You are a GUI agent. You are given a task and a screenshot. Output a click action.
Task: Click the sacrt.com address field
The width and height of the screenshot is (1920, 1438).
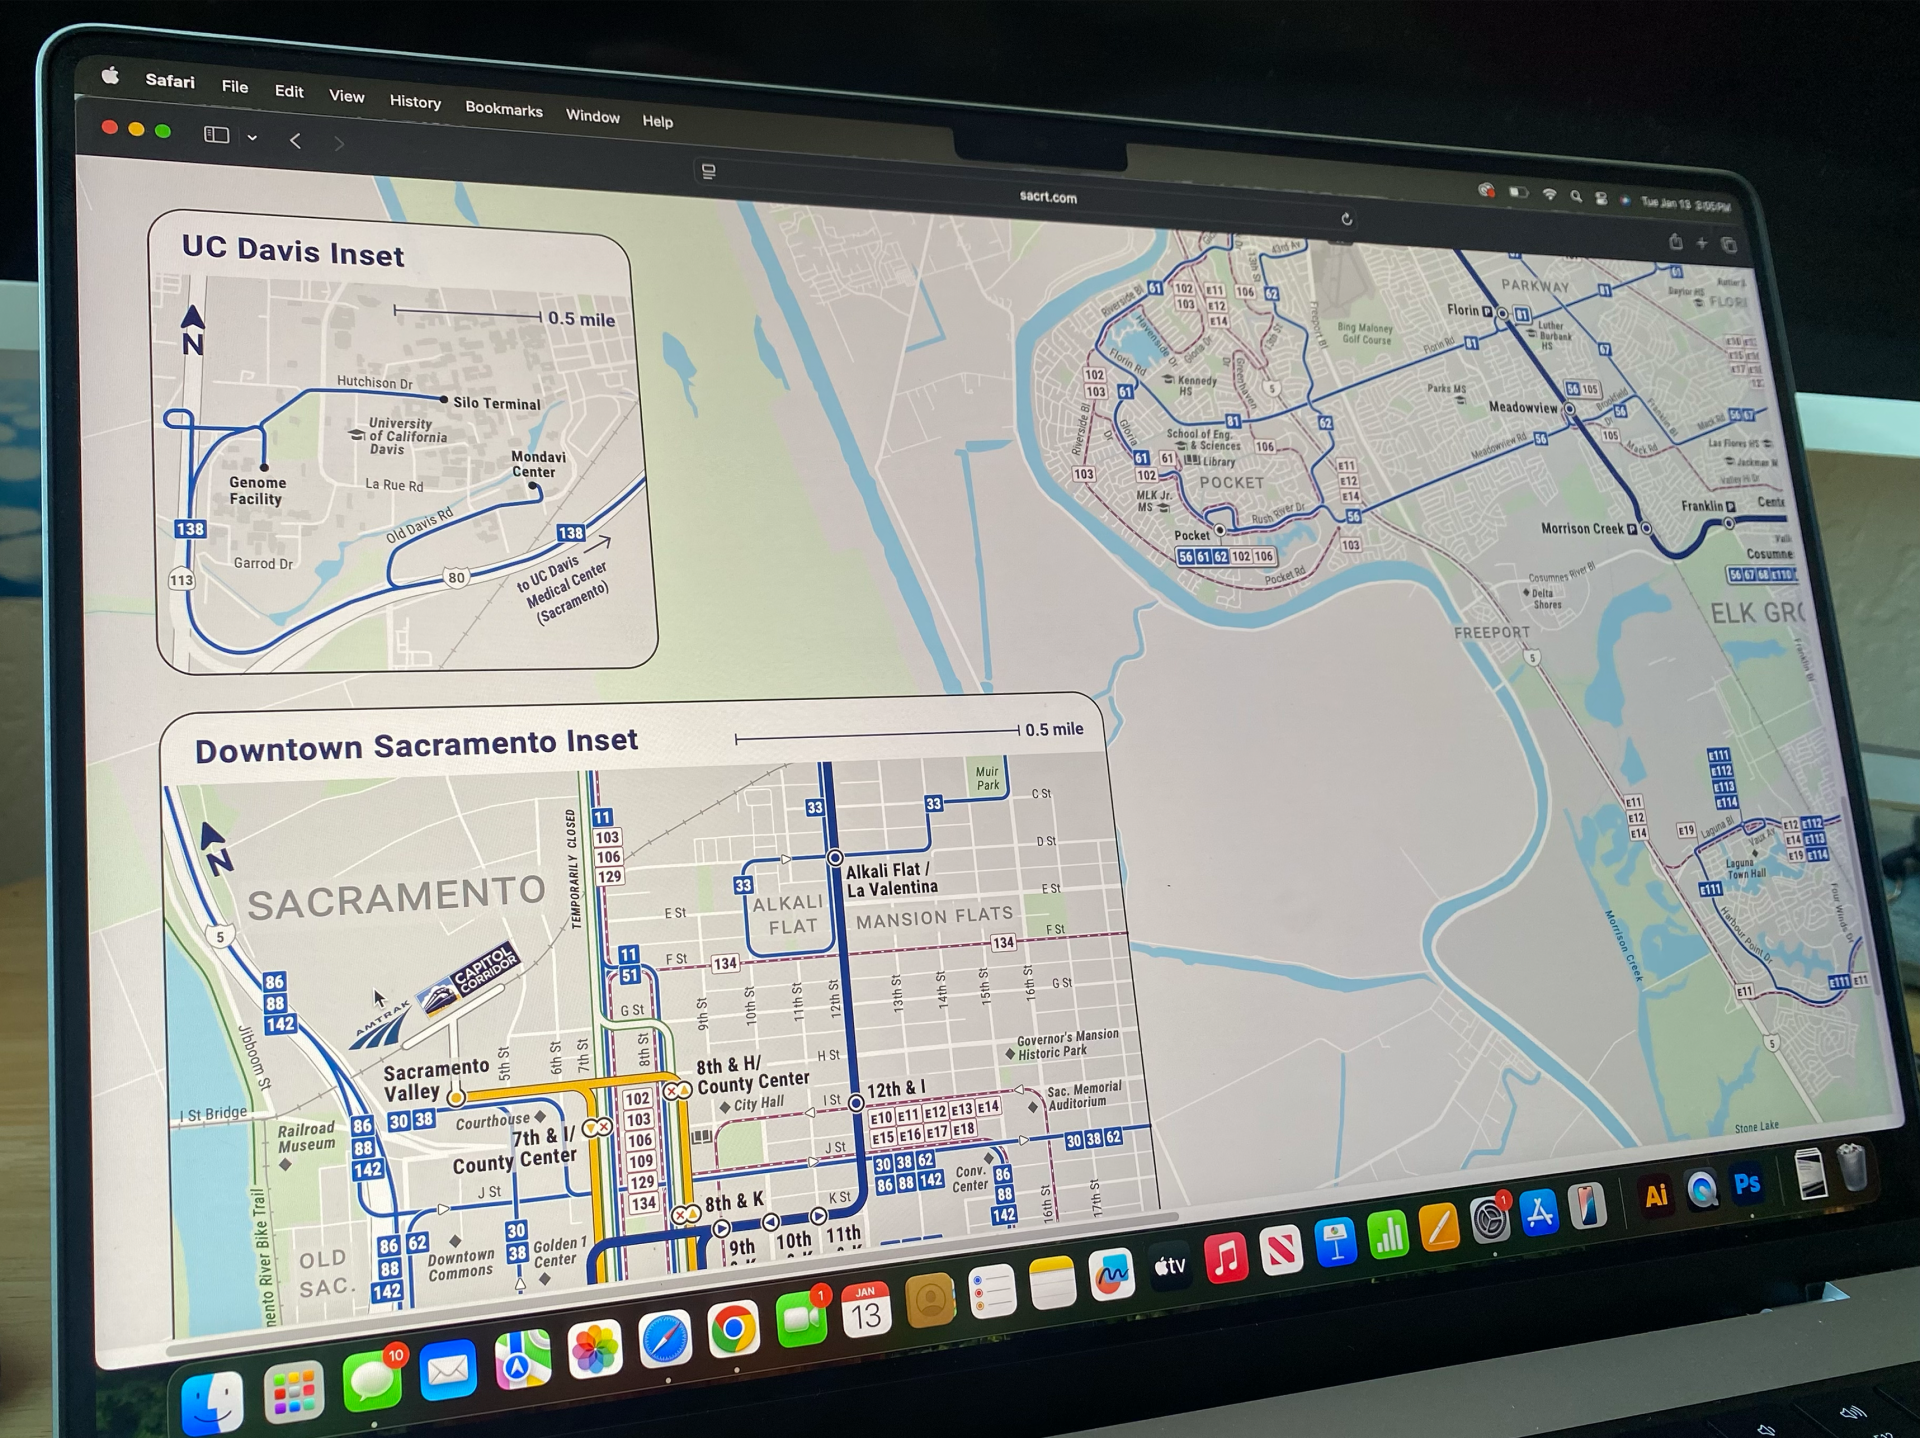click(1048, 197)
